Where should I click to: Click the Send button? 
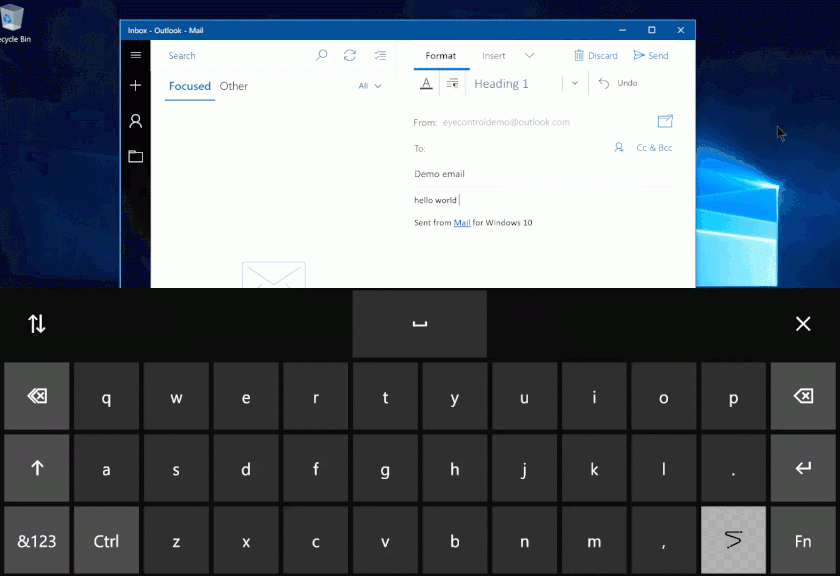(651, 56)
